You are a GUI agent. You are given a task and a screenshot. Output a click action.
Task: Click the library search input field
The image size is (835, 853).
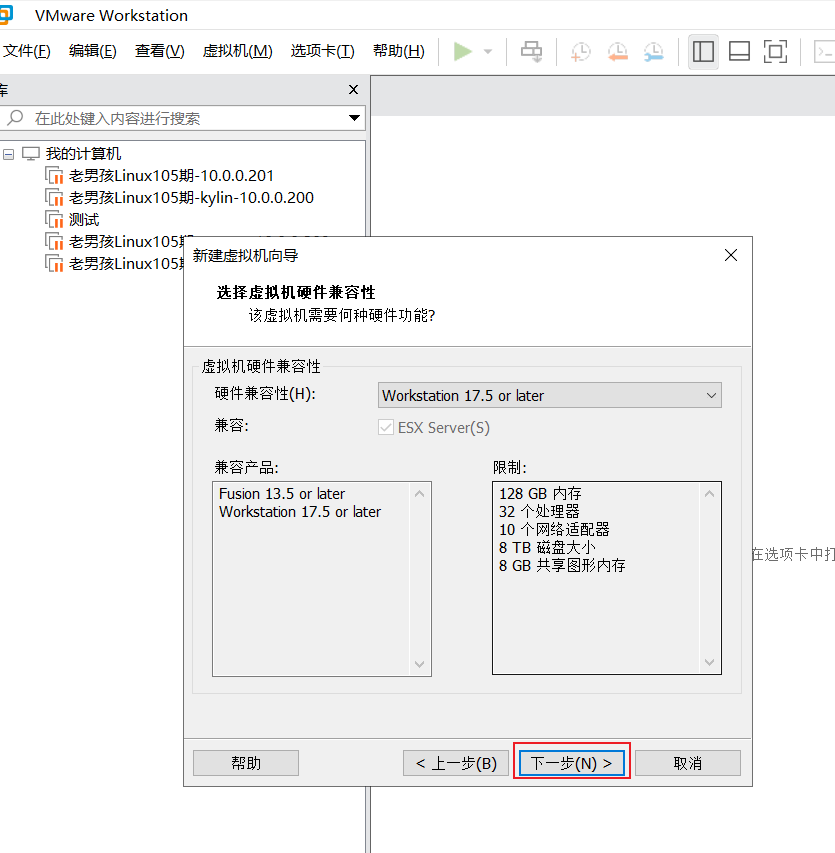(x=182, y=118)
